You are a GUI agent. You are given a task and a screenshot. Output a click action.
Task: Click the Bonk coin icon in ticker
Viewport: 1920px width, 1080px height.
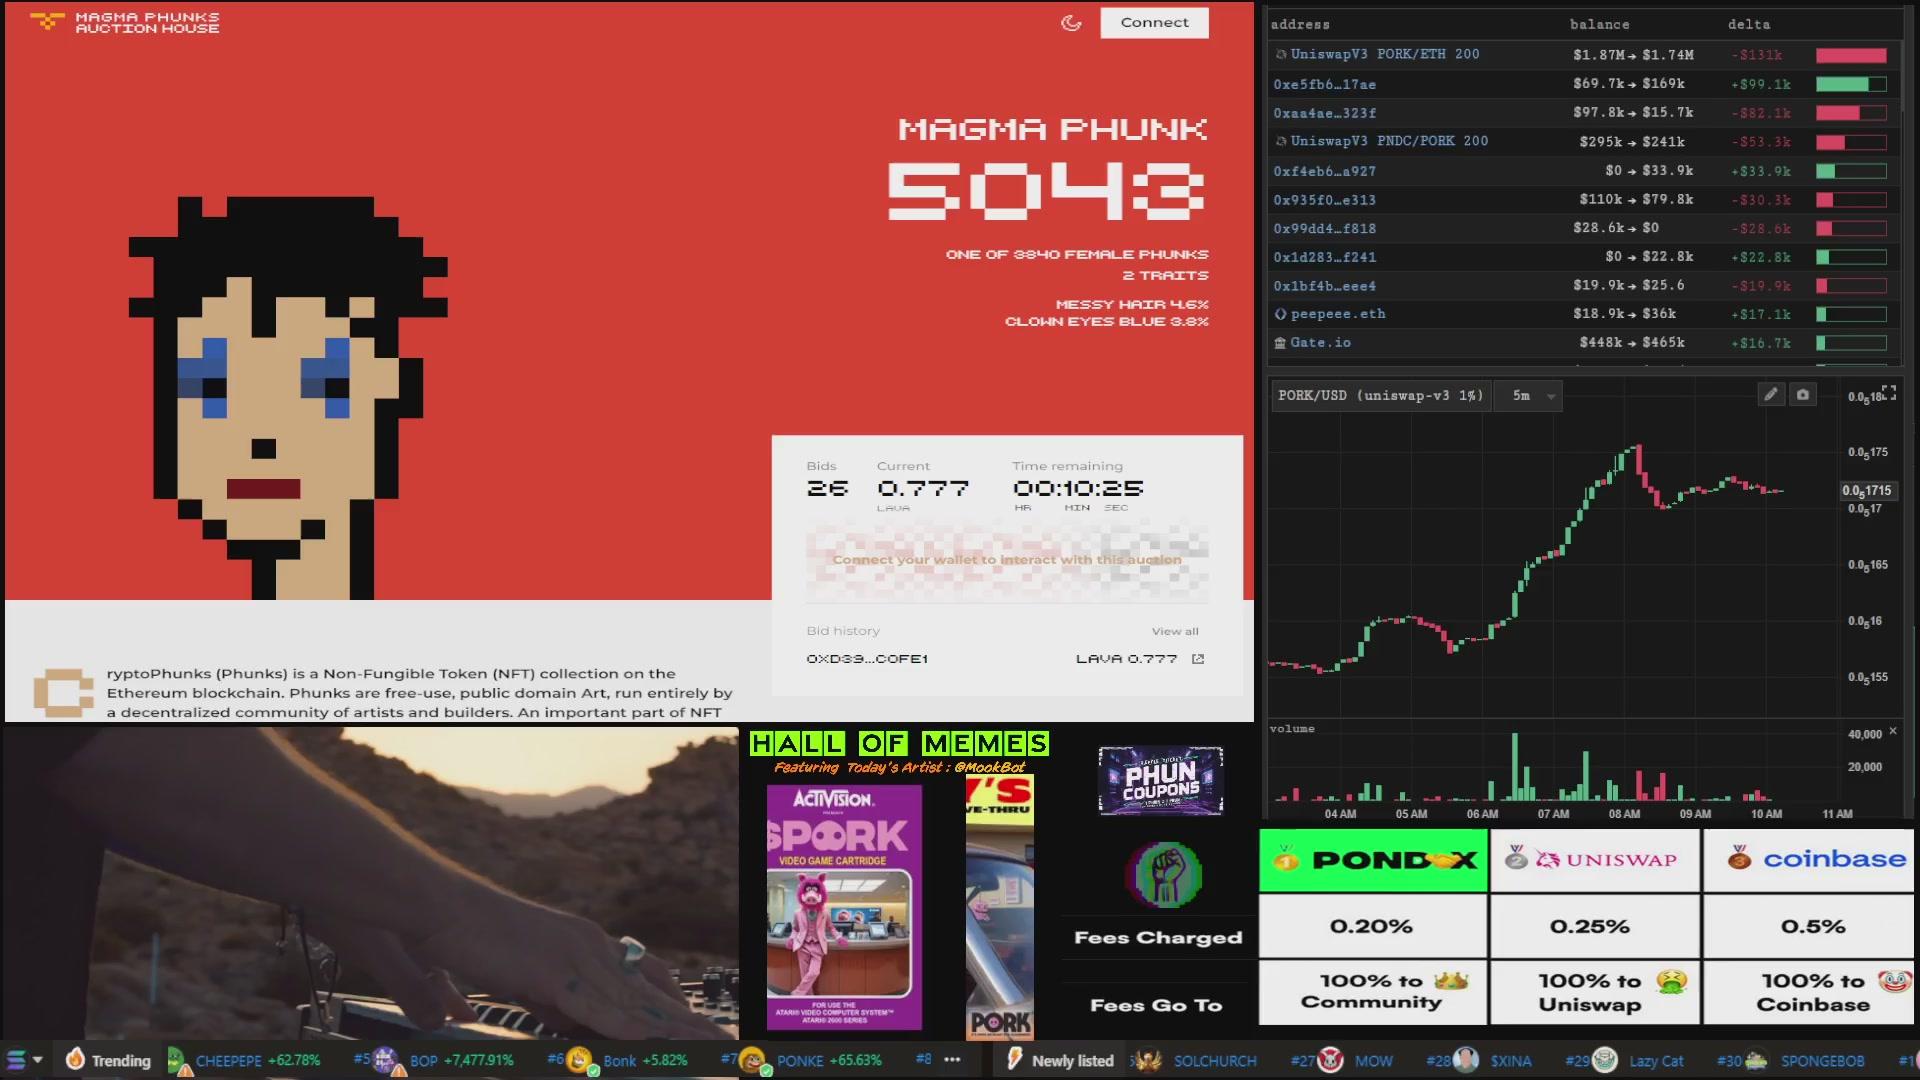(580, 1060)
